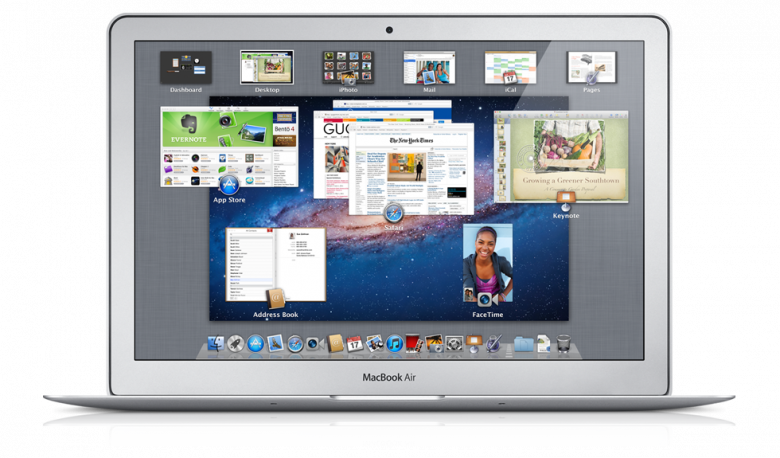Open iTunes music note icon in Dock
The image size is (780, 458).
(394, 344)
